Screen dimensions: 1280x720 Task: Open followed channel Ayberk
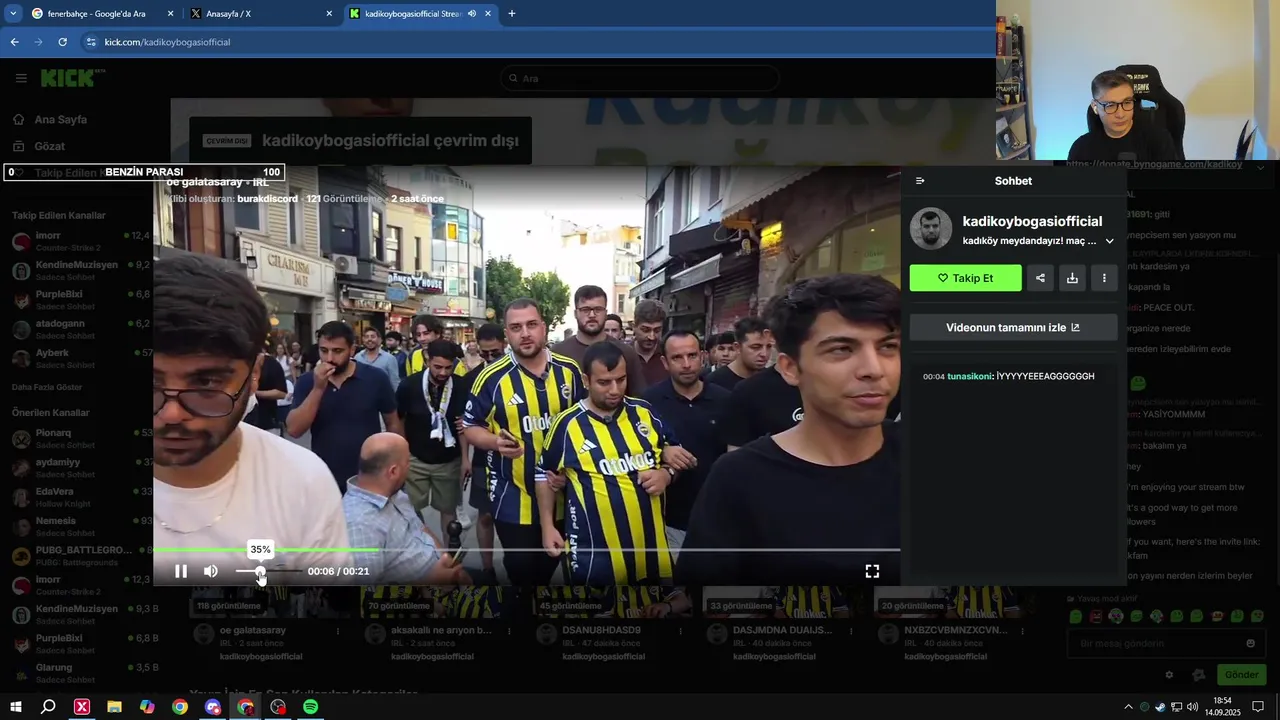[80, 357]
